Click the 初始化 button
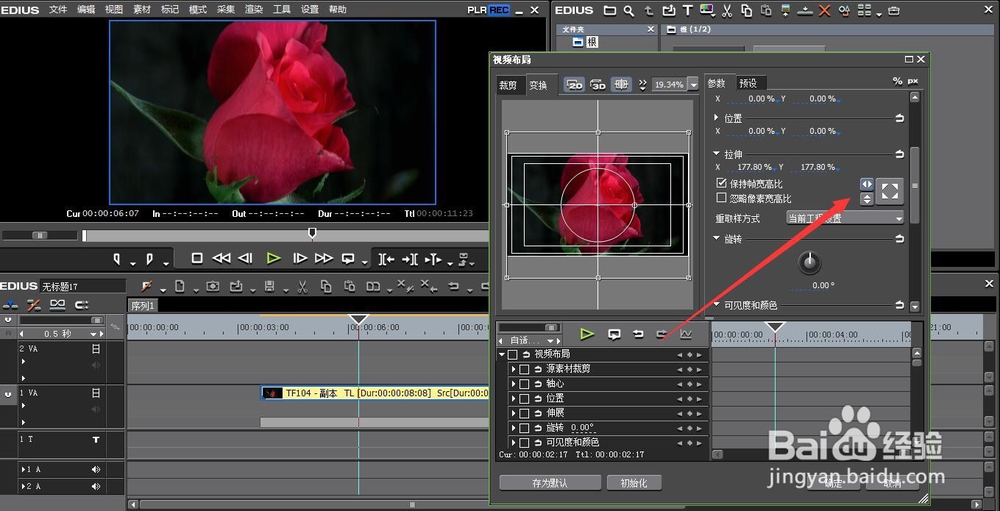This screenshot has height=511, width=1000. click(634, 483)
